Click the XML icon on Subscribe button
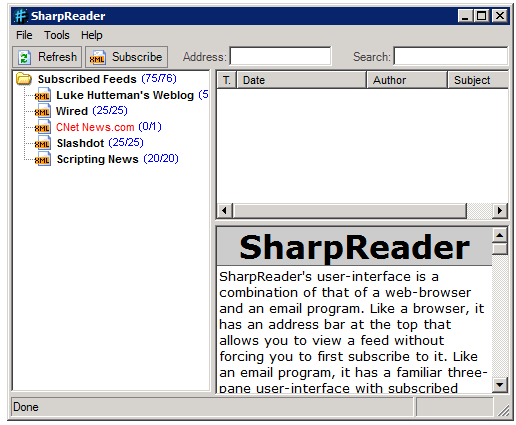Screen dimensions: 516x425 coord(97,57)
